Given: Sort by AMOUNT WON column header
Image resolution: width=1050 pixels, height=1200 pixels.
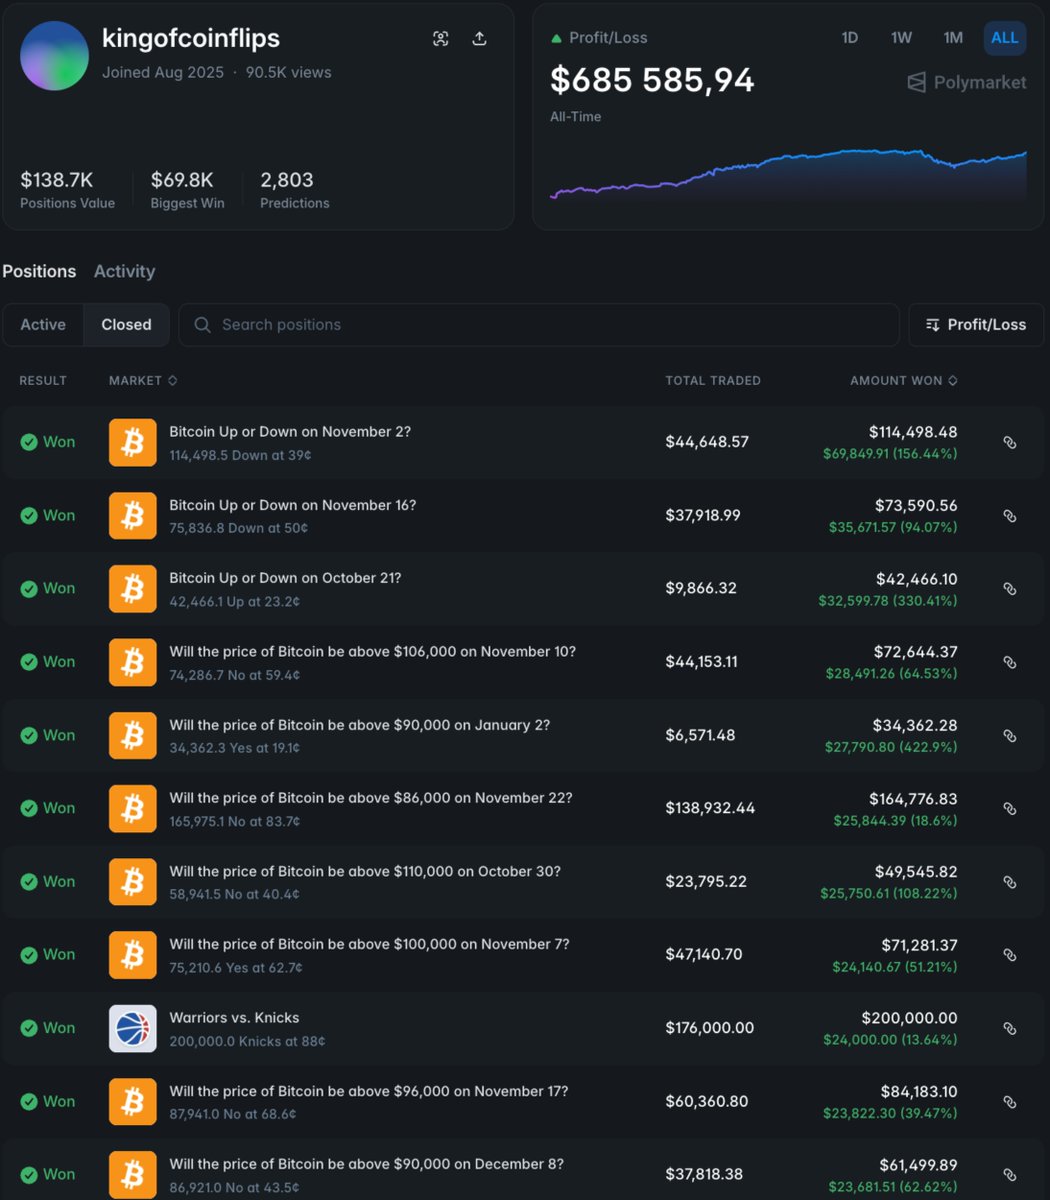Looking at the screenshot, I should (x=904, y=381).
